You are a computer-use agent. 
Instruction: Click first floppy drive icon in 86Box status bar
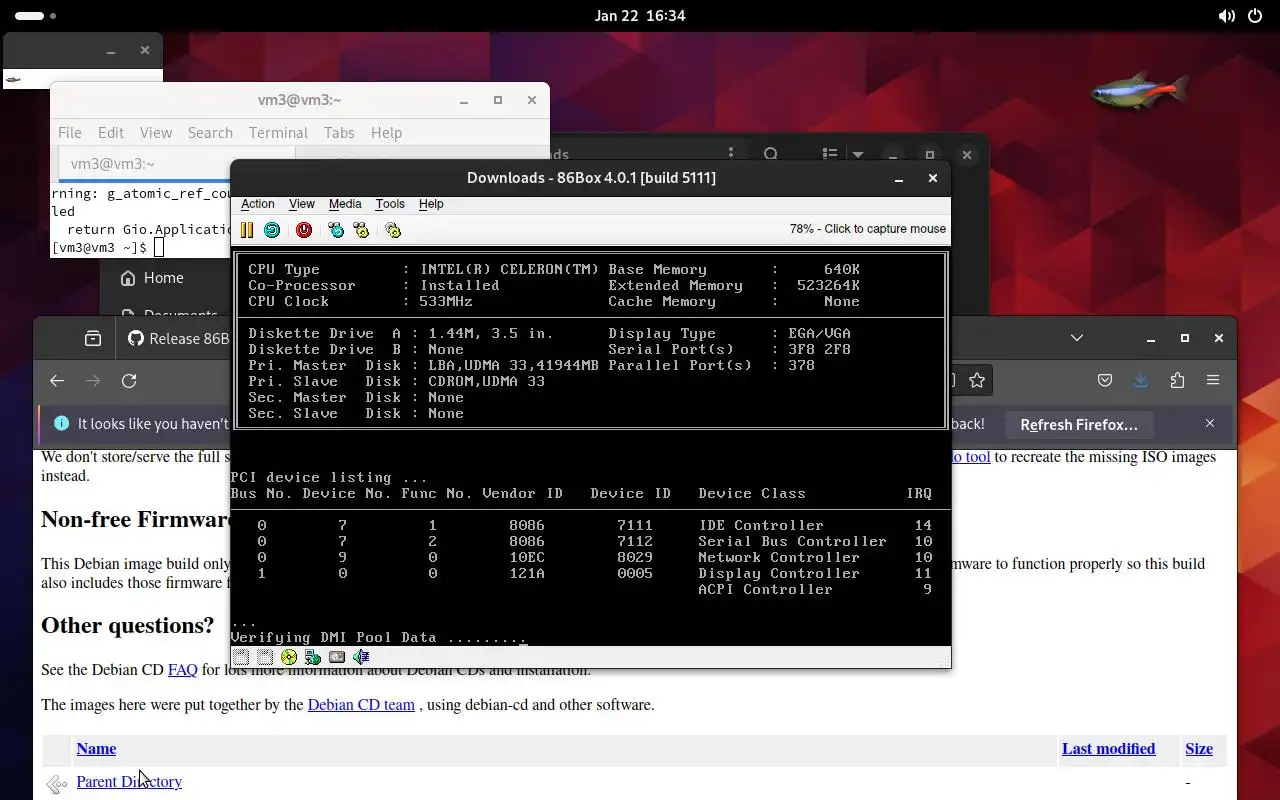(x=241, y=657)
